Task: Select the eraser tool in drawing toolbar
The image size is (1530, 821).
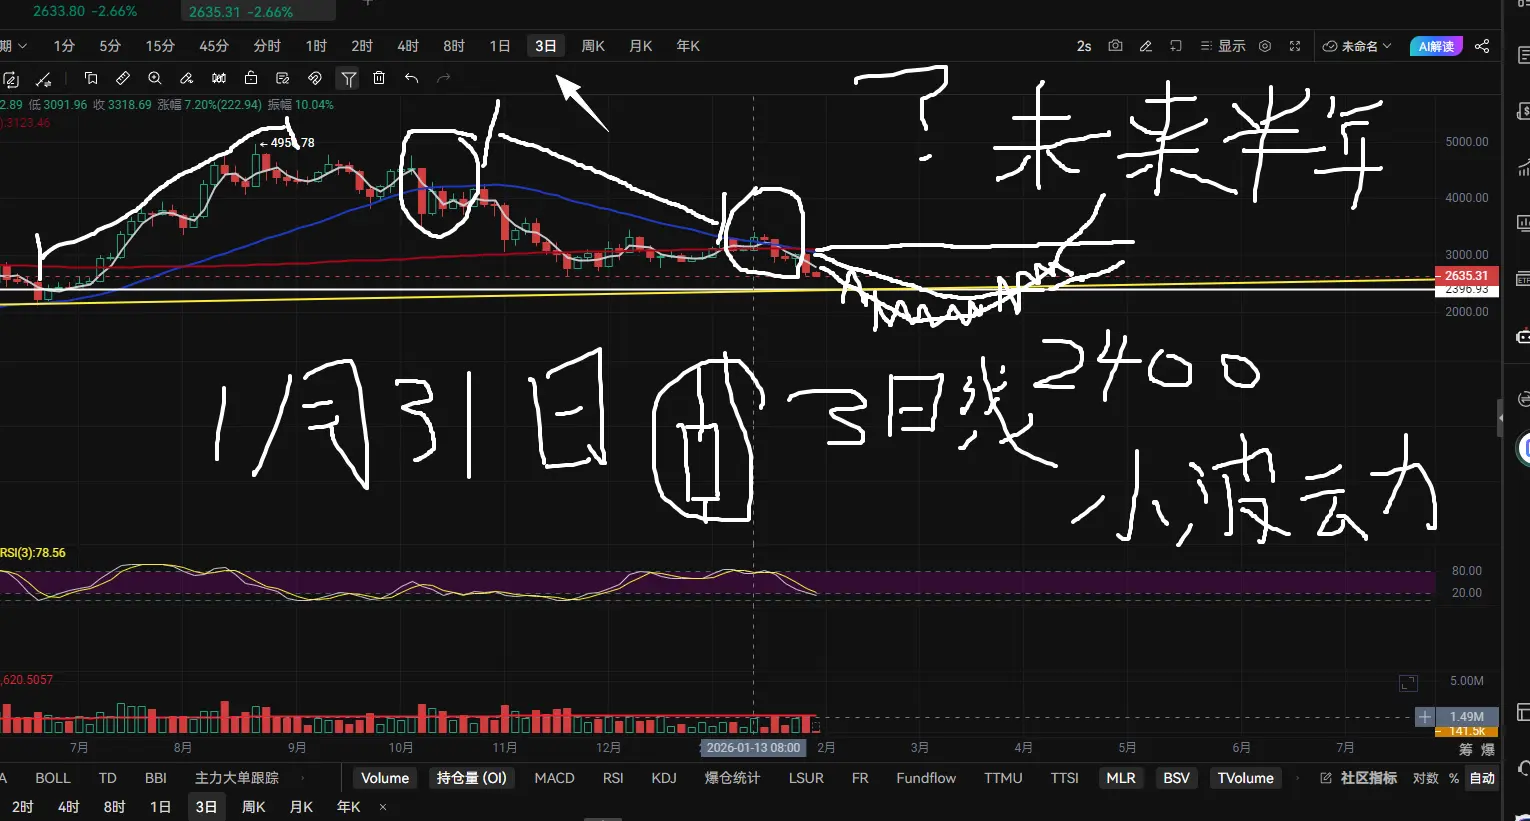Action: pyautogui.click(x=187, y=78)
